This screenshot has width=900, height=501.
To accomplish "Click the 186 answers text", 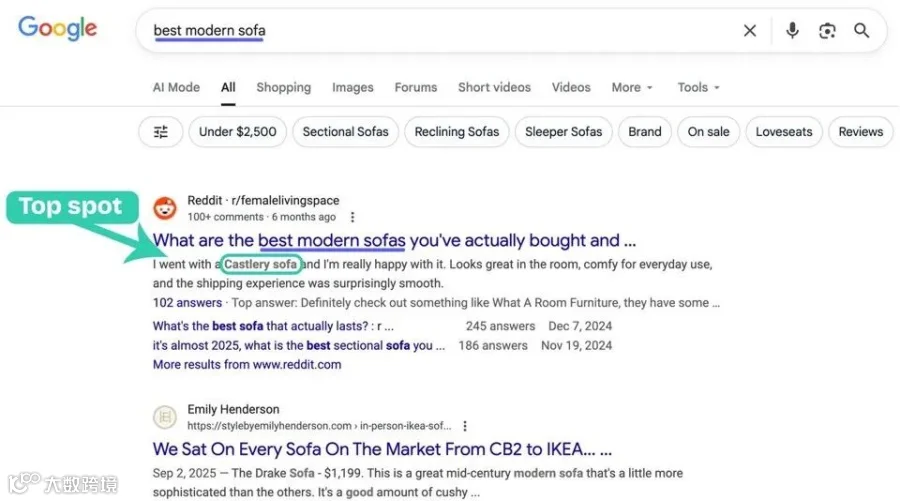I will (x=492, y=345).
